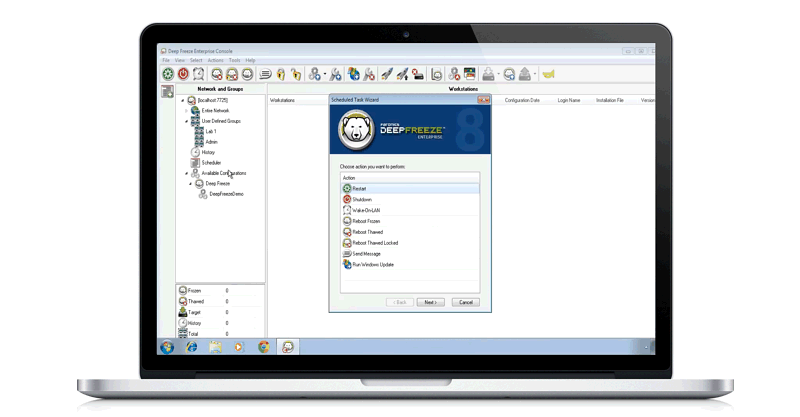Click the rocket launch toolbar icon
Viewport: 800px width, 417px height.
[x=387, y=75]
